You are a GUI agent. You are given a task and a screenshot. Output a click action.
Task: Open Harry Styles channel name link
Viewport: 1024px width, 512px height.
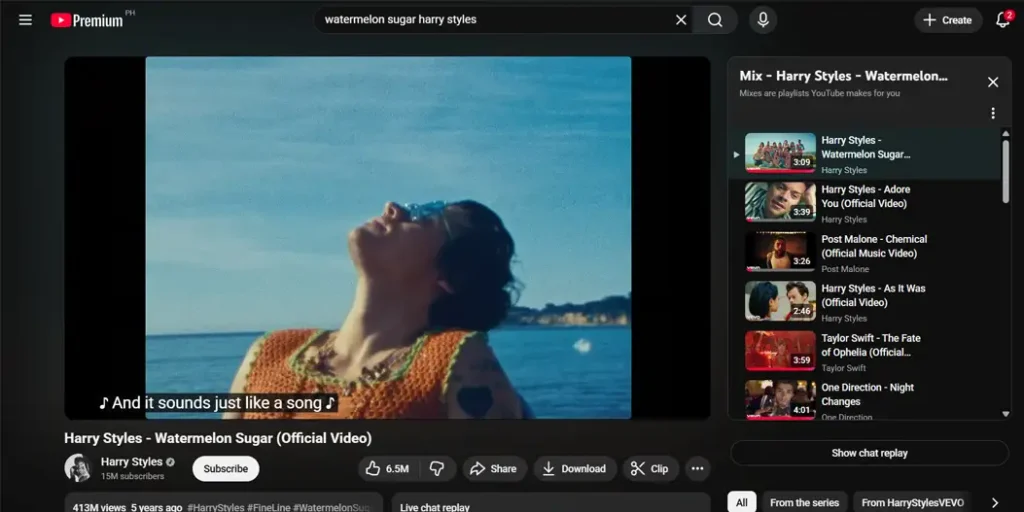click(x=131, y=462)
